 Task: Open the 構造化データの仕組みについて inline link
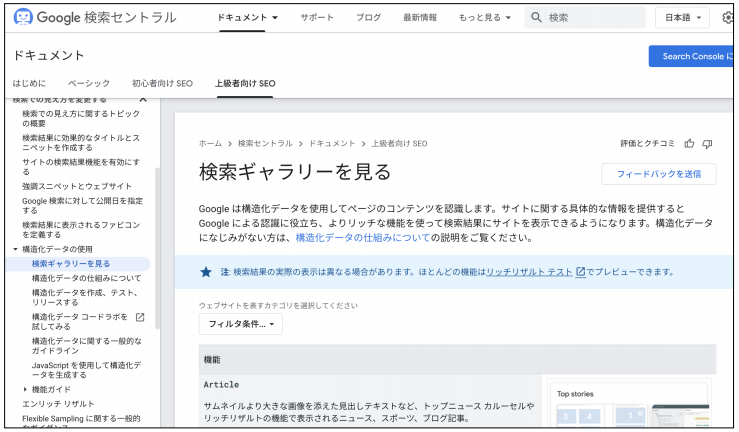coord(363,238)
